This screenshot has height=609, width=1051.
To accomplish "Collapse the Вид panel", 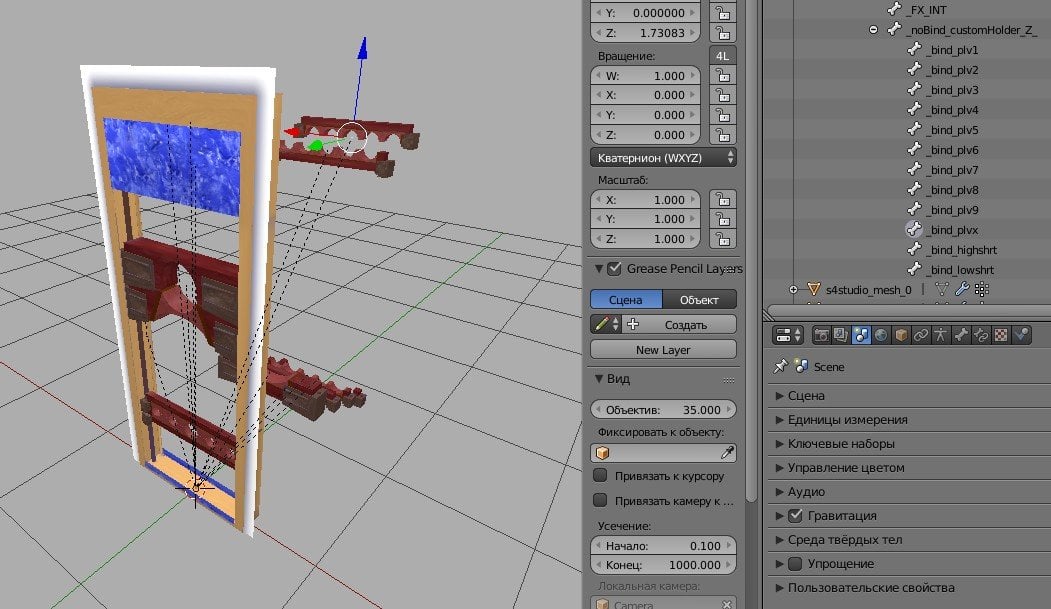I will click(x=599, y=379).
